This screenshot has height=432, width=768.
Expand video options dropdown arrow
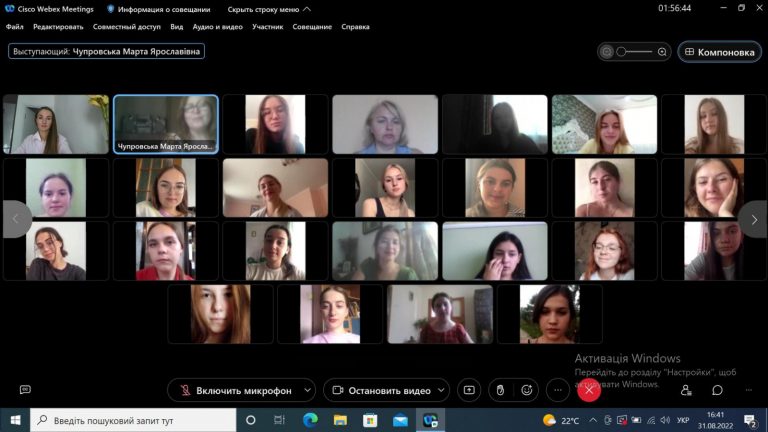441,390
